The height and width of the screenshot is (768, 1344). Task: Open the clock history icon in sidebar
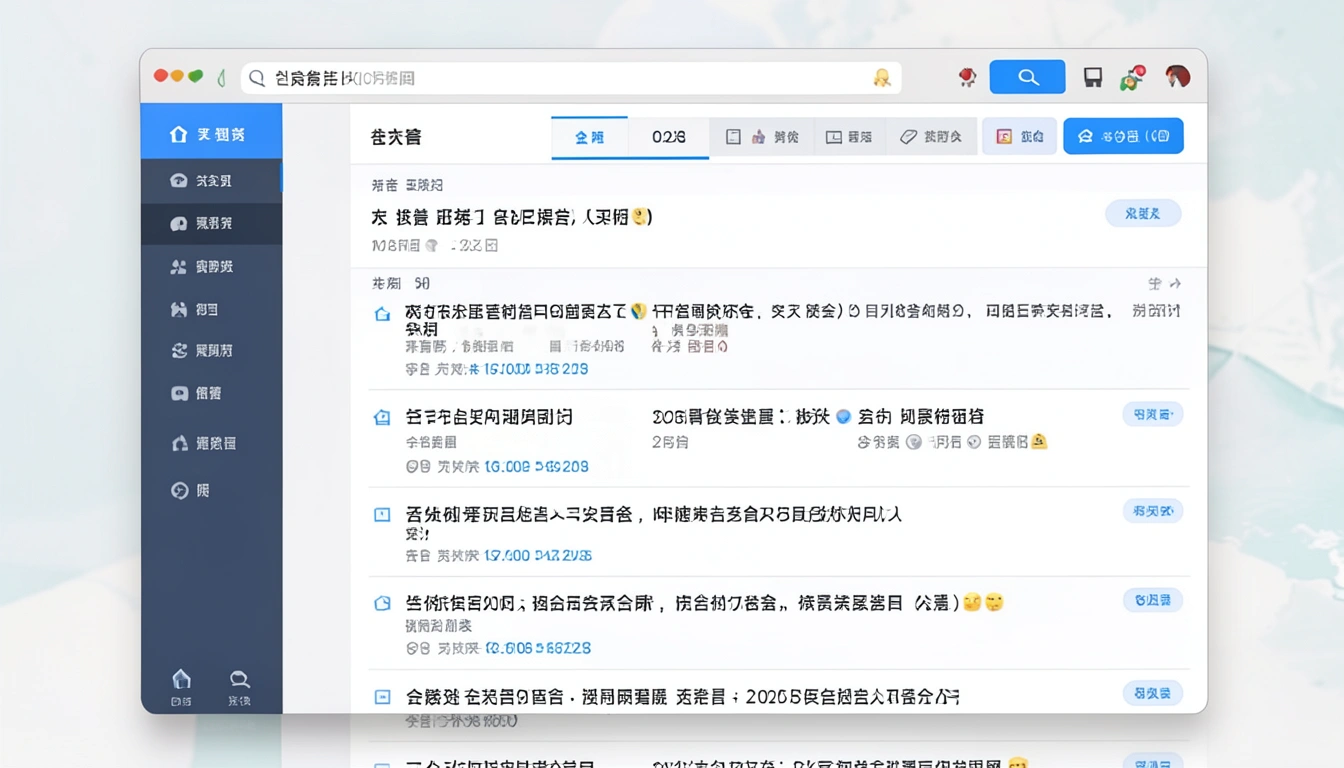coord(180,491)
